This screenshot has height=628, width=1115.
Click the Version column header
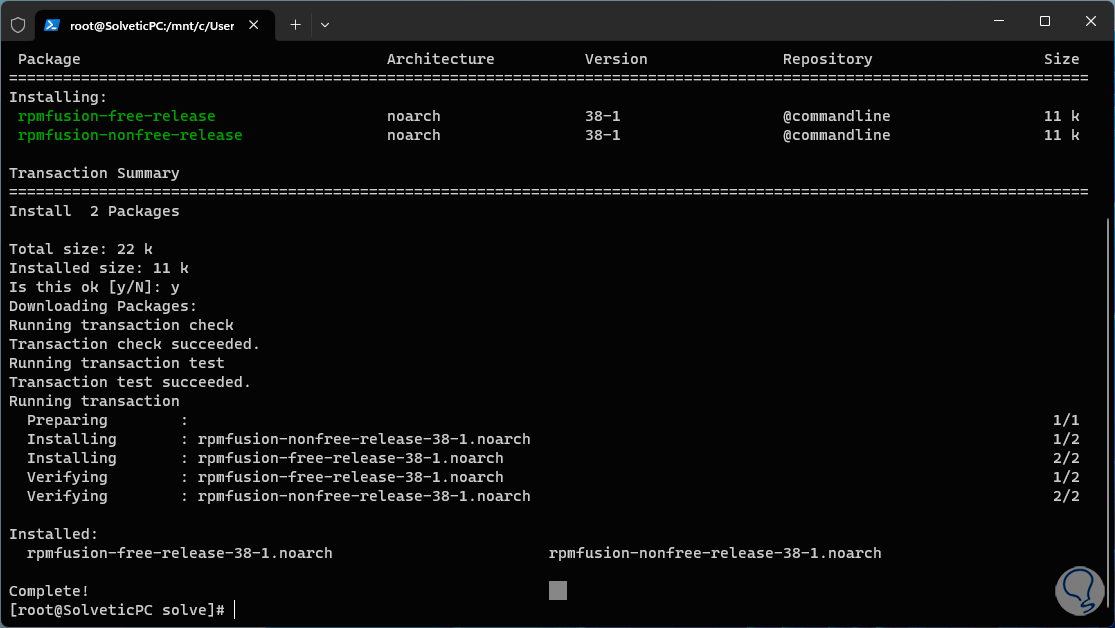point(616,59)
